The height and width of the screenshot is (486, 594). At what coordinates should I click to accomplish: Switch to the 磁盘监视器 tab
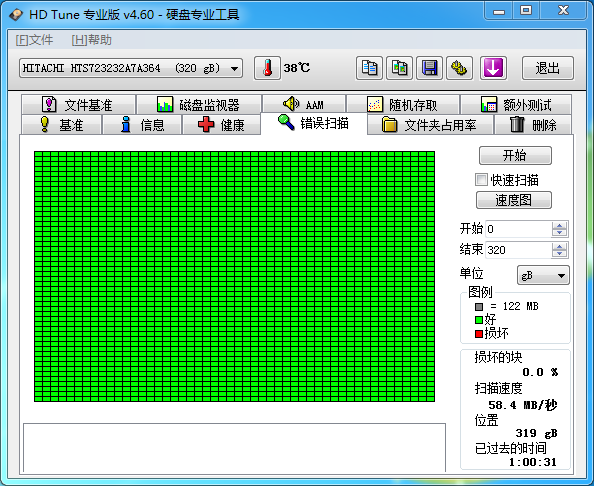[x=199, y=105]
